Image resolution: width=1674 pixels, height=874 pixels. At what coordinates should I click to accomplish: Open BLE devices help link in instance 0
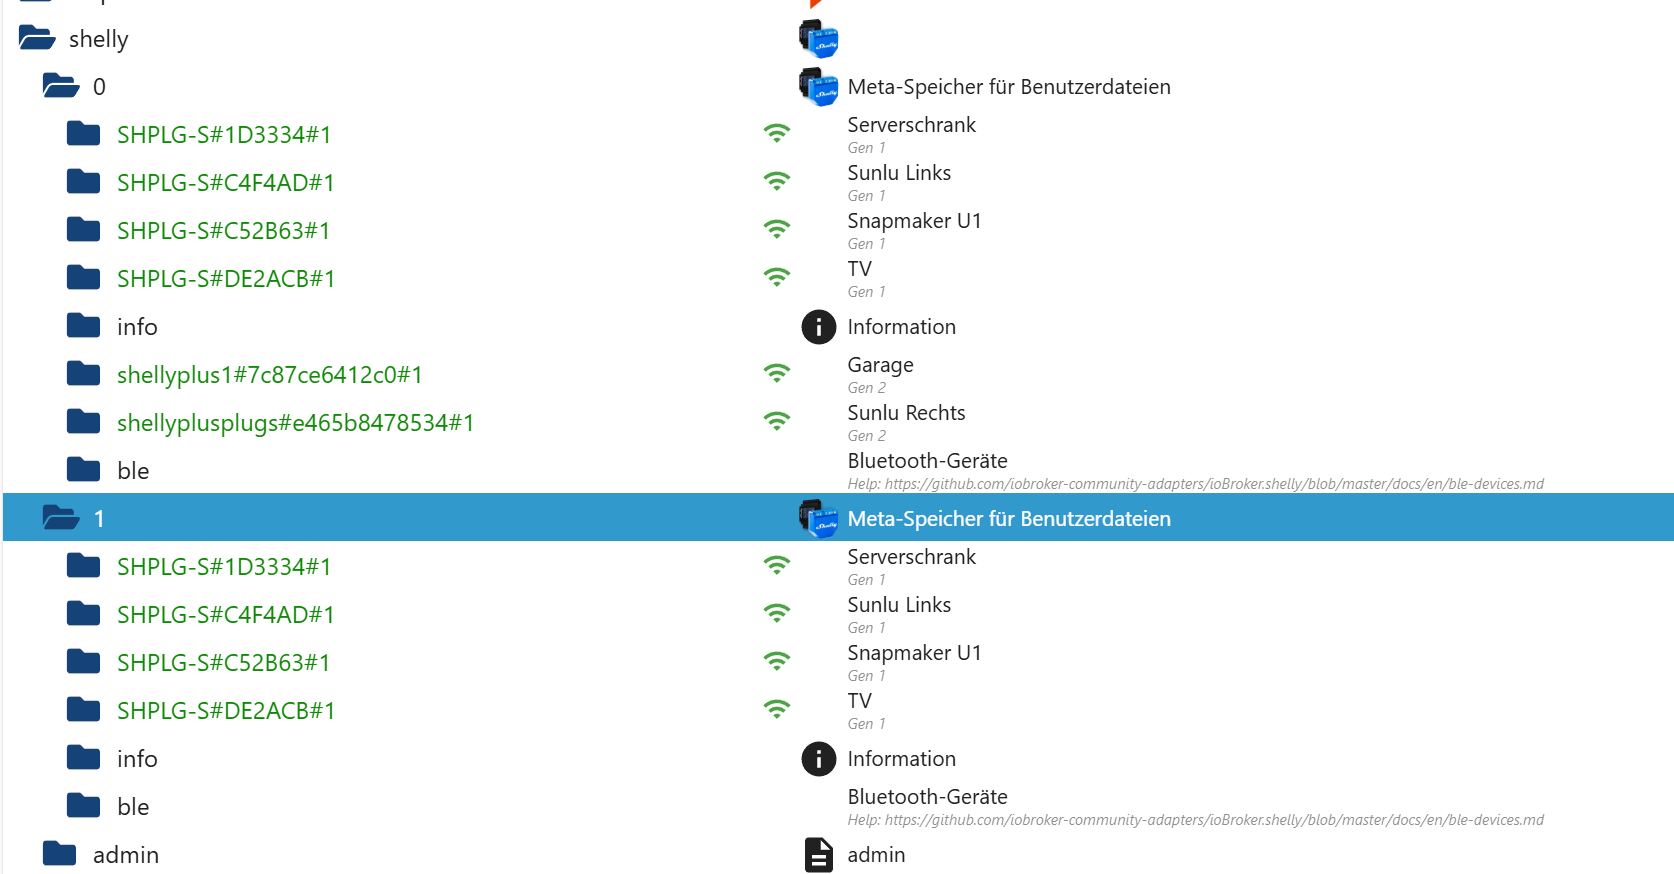coord(1195,484)
